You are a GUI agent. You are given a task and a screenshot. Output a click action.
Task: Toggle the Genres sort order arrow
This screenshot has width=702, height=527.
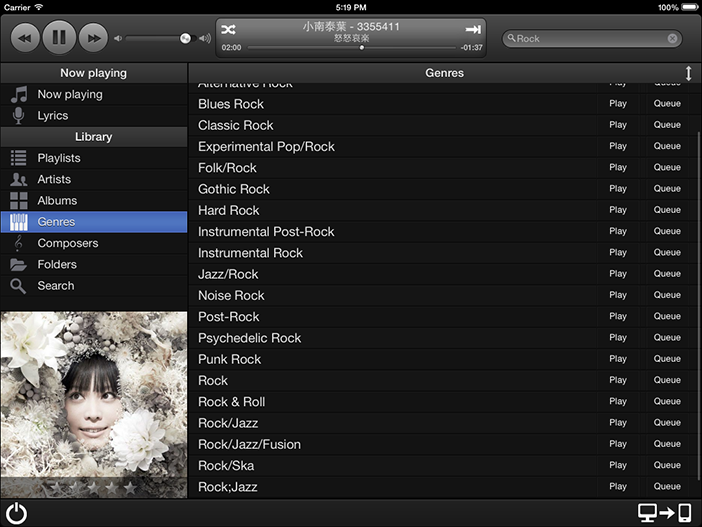(688, 73)
